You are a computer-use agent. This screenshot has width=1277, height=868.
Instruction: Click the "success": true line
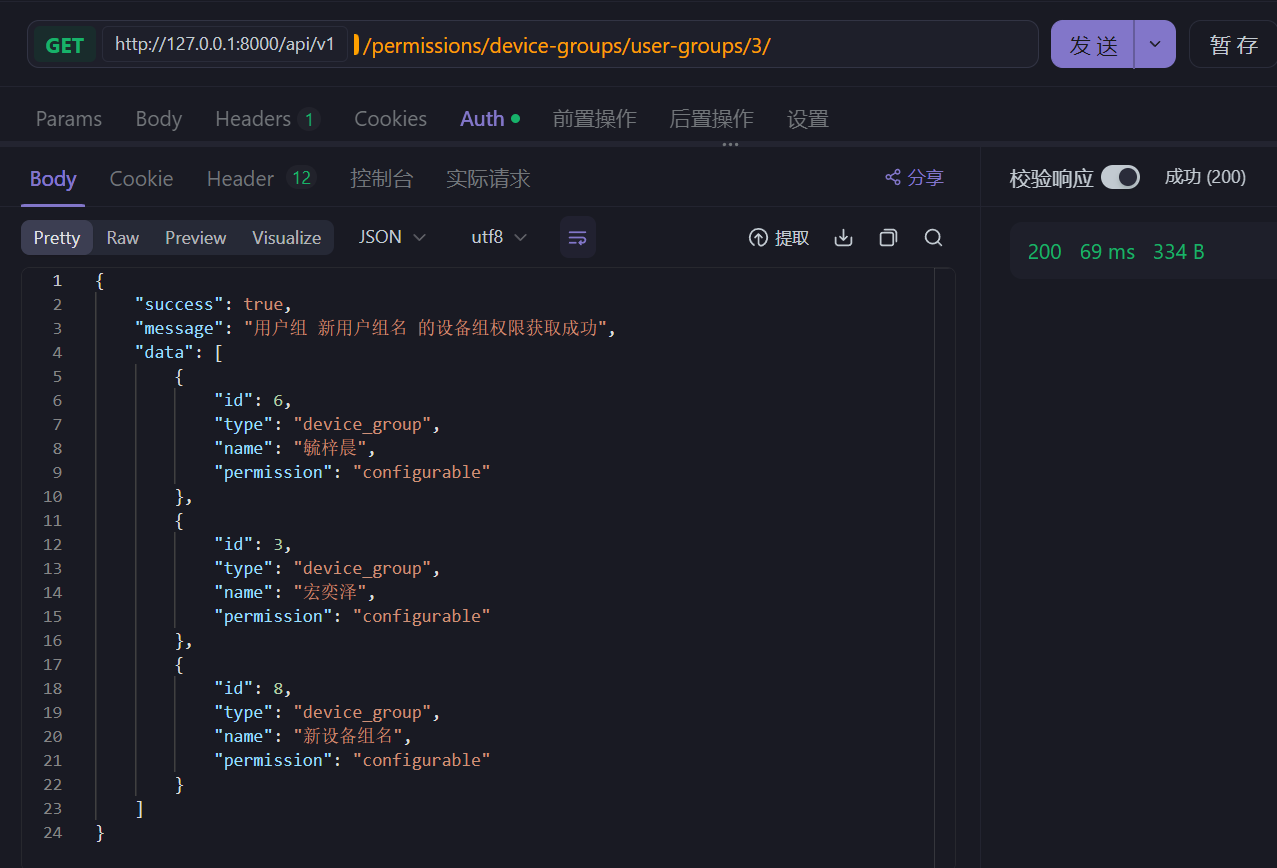(213, 304)
